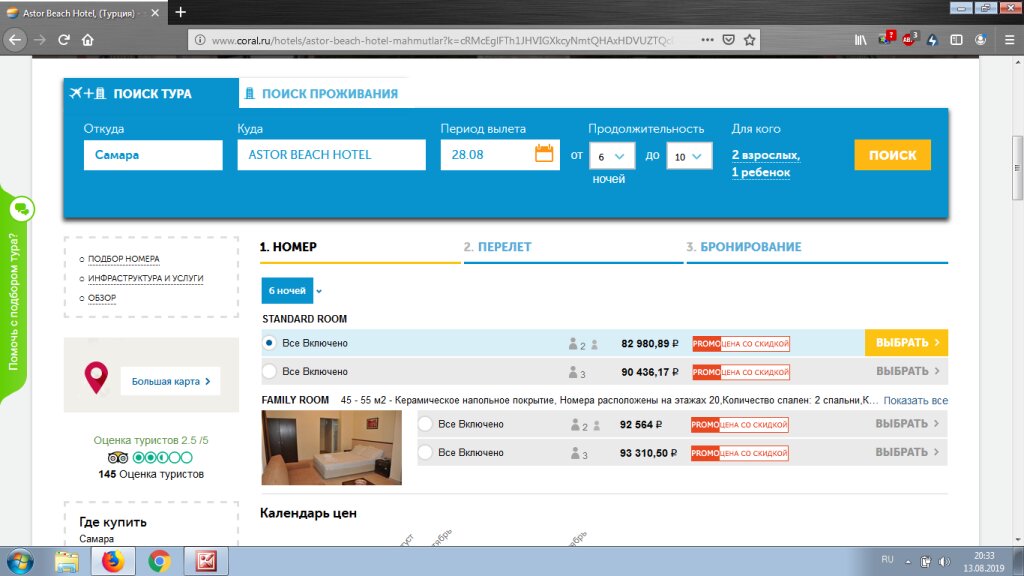The image size is (1024, 576).
Task: Click the yellow ПОИСК button
Action: click(892, 155)
